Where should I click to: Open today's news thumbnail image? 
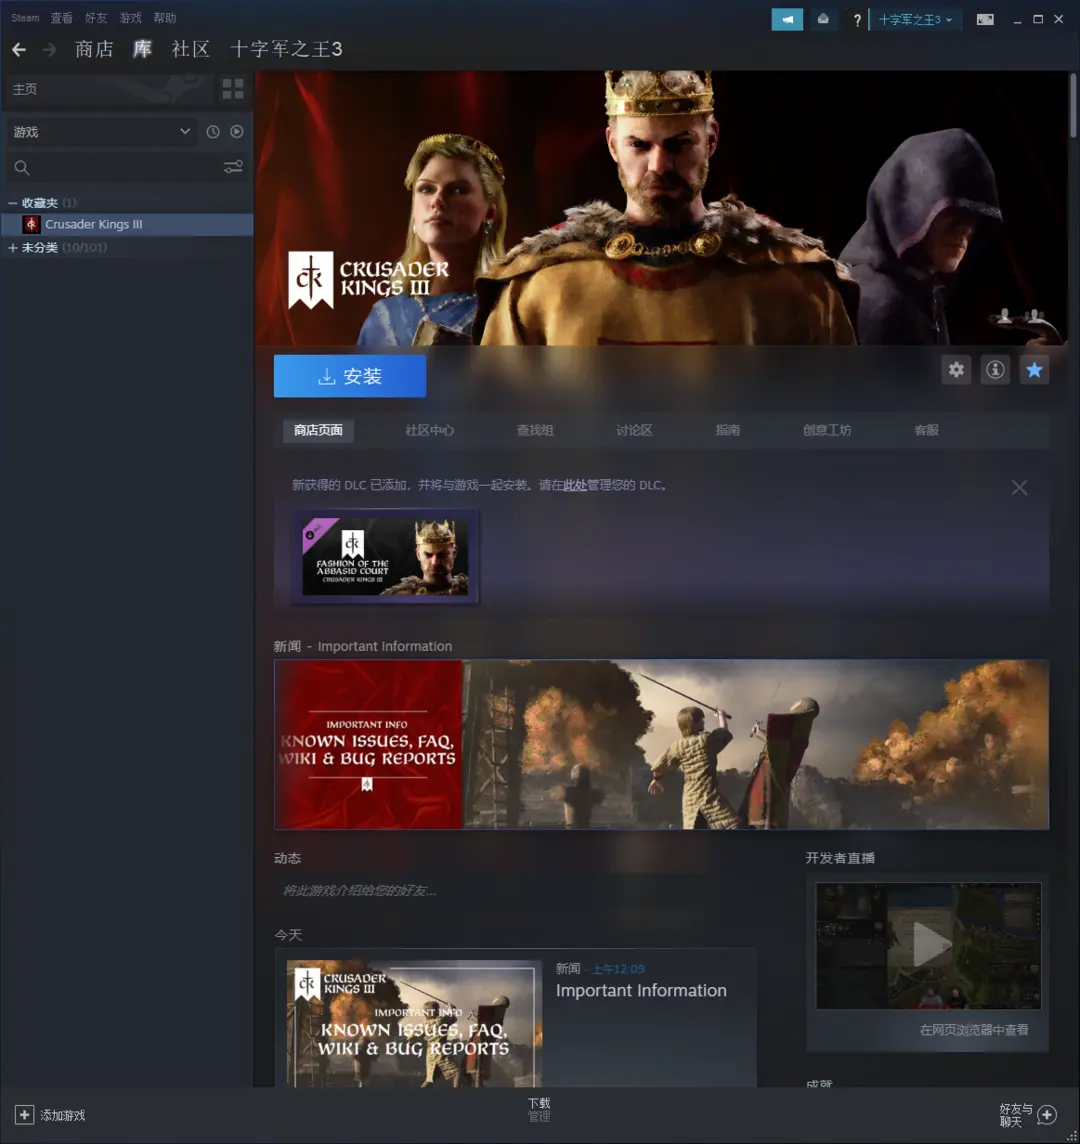[x=414, y=1023]
